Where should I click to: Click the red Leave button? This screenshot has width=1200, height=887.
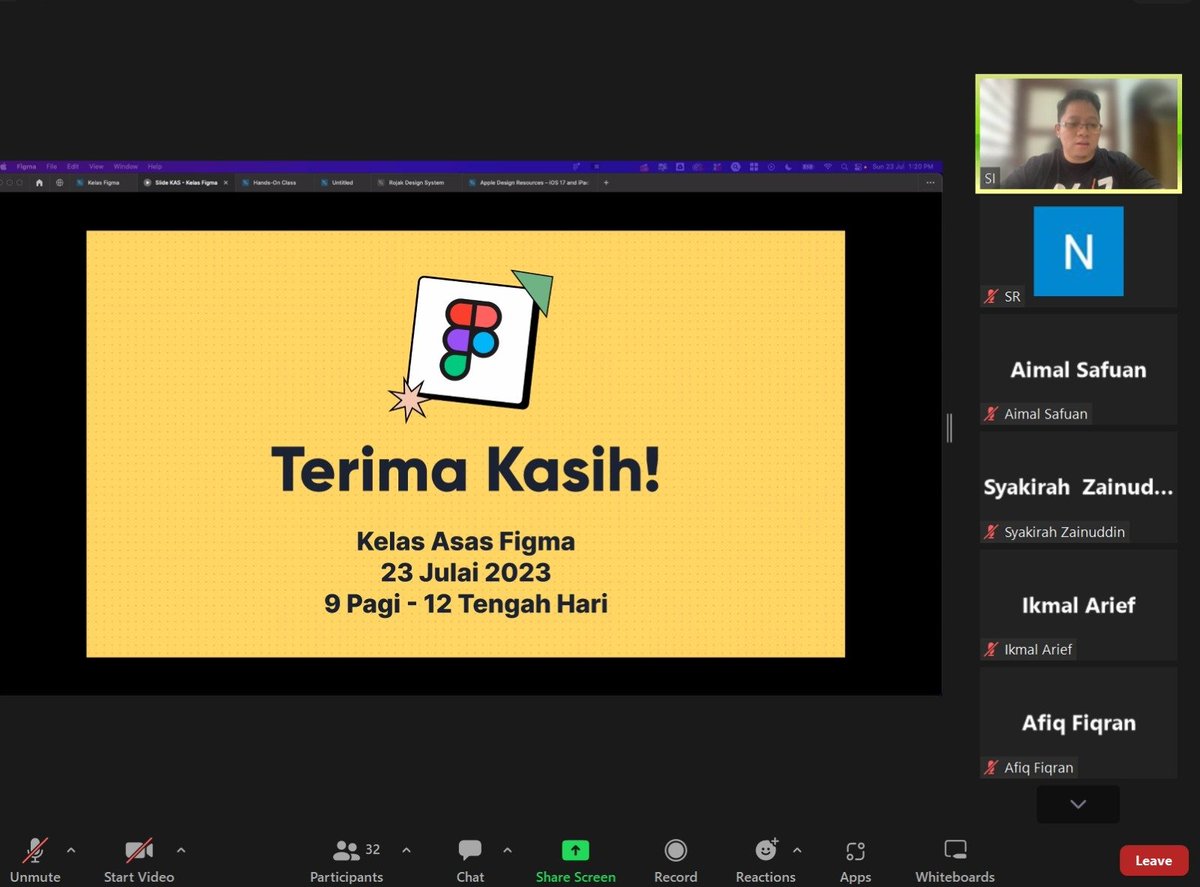(x=1153, y=860)
